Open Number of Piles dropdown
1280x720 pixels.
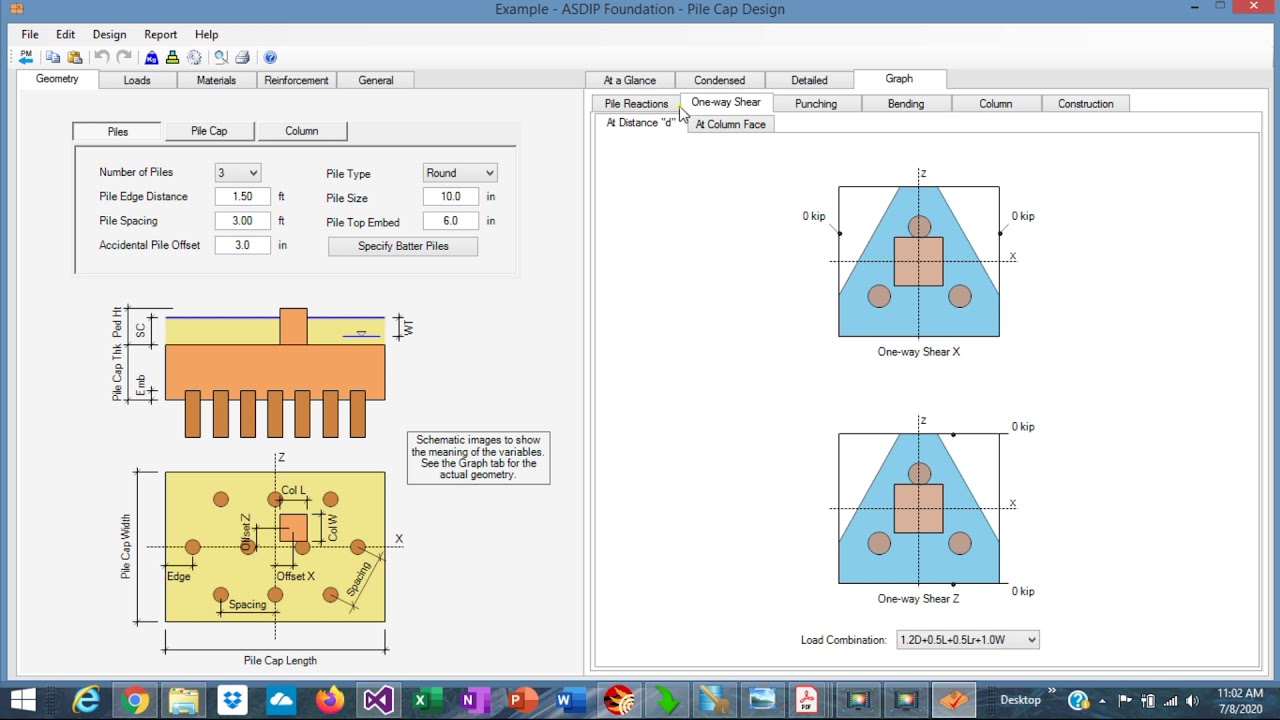pos(238,173)
